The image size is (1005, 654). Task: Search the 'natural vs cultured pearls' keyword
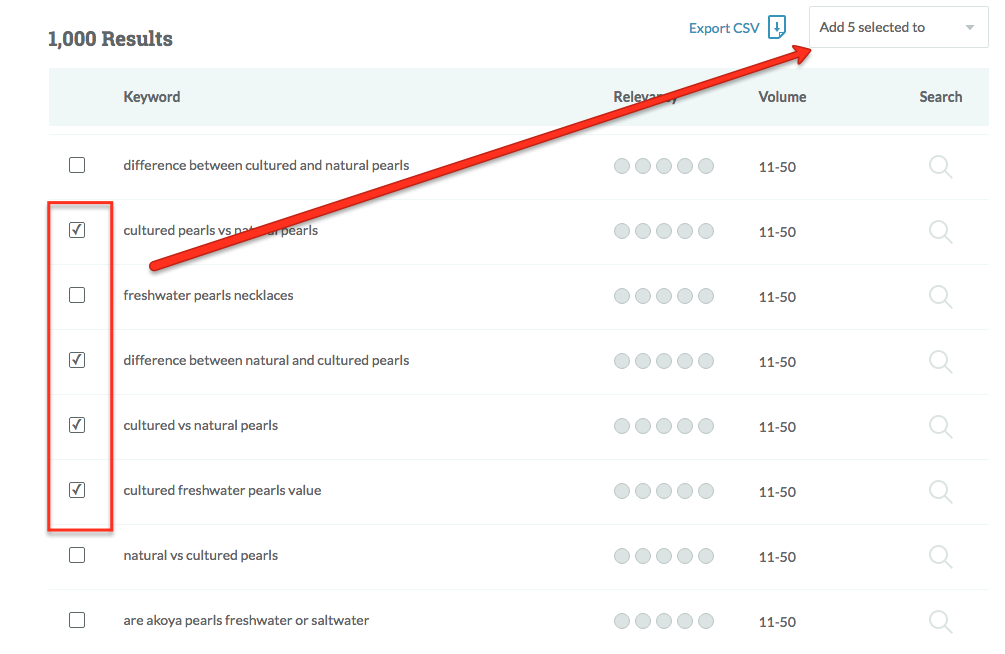point(940,556)
